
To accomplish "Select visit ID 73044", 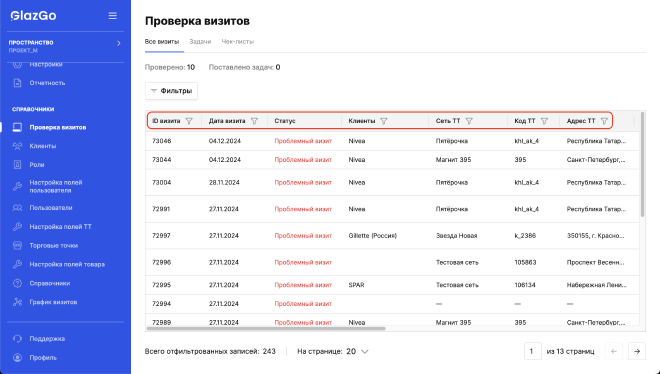I will coord(162,160).
